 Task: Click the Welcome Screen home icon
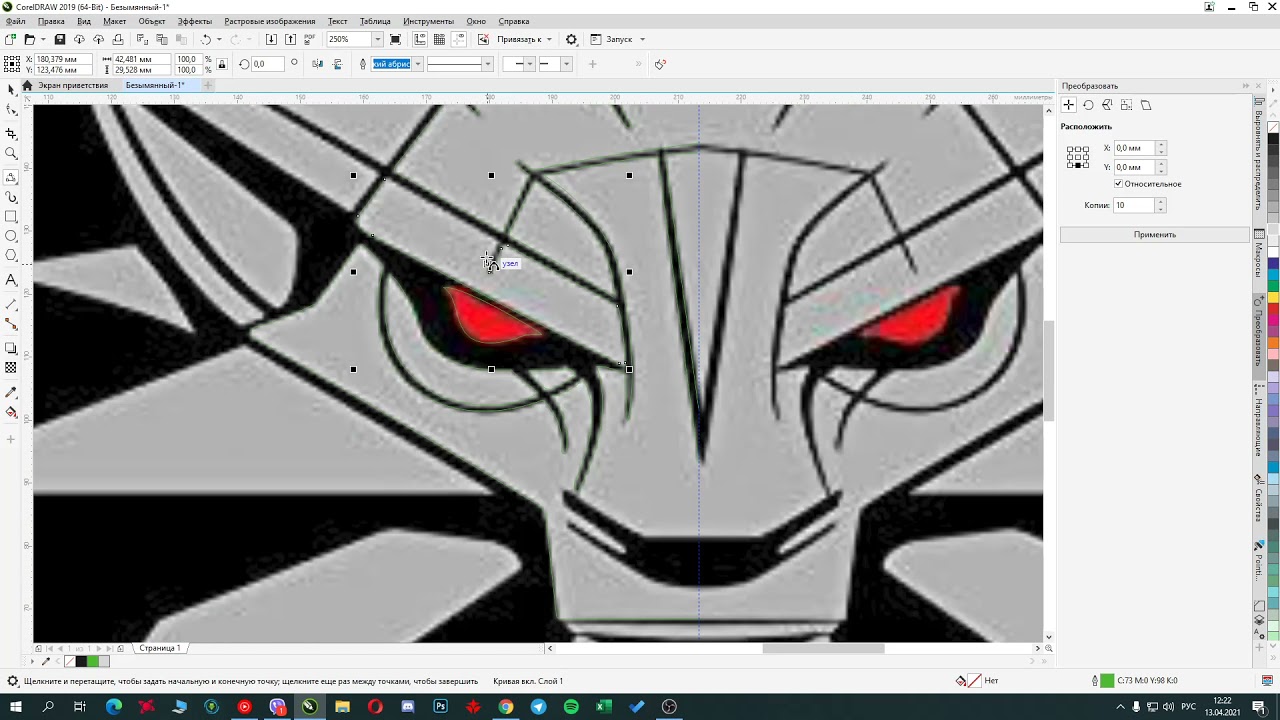coord(27,85)
